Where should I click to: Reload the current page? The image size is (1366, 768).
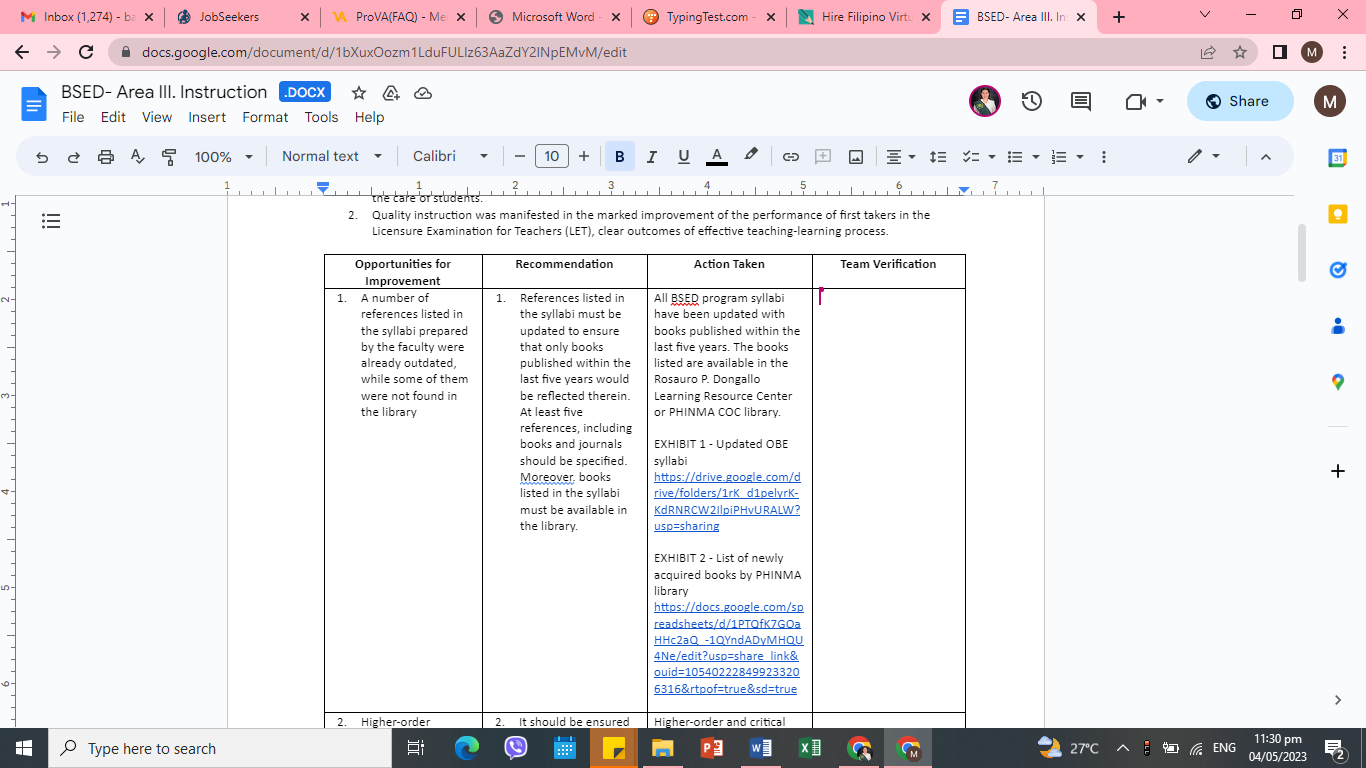pos(86,52)
